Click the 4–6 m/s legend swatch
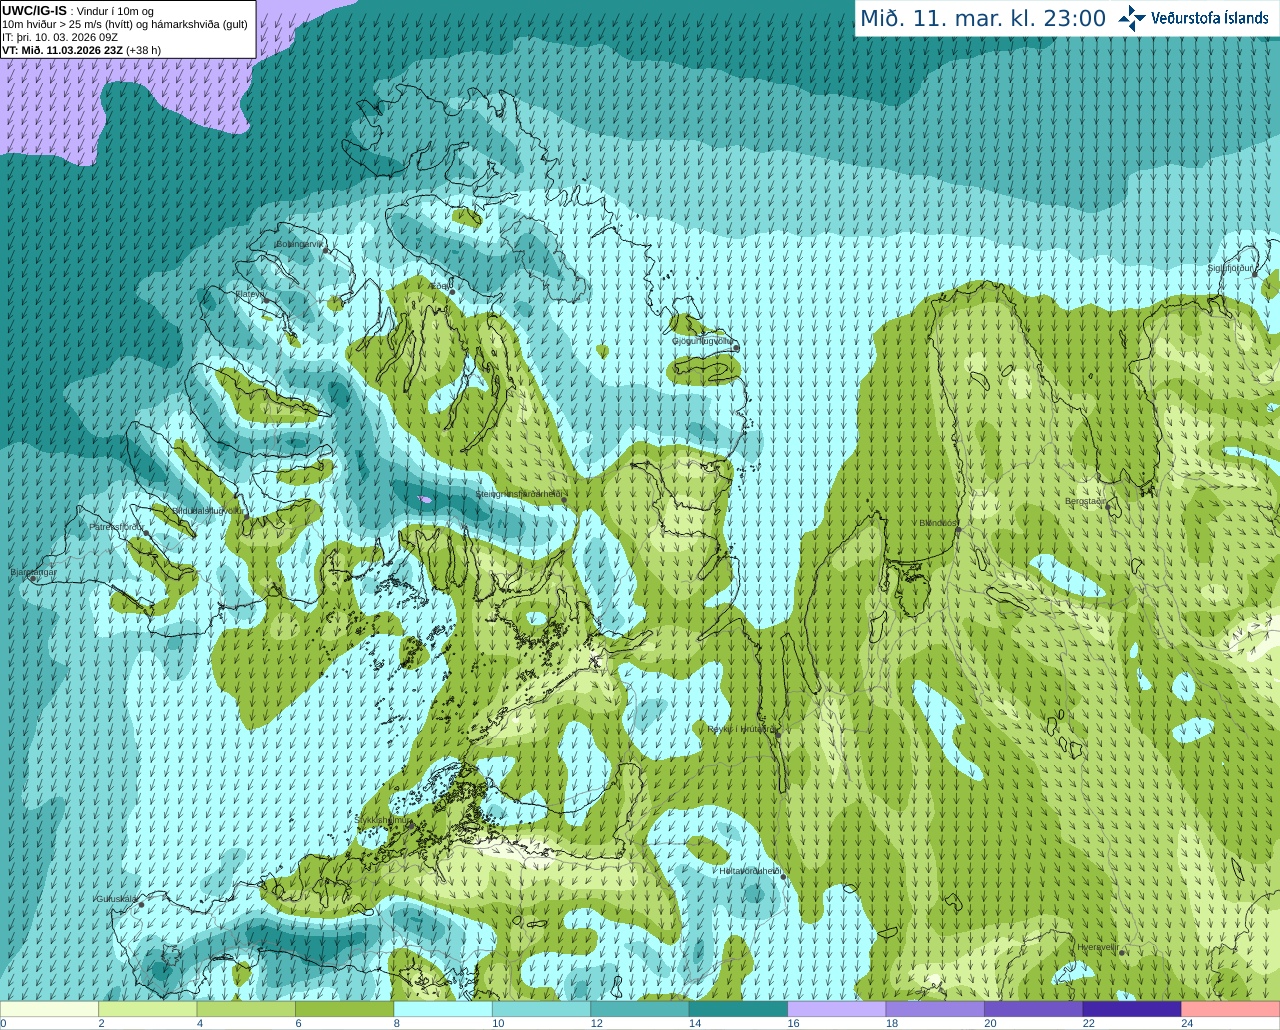 point(246,1009)
